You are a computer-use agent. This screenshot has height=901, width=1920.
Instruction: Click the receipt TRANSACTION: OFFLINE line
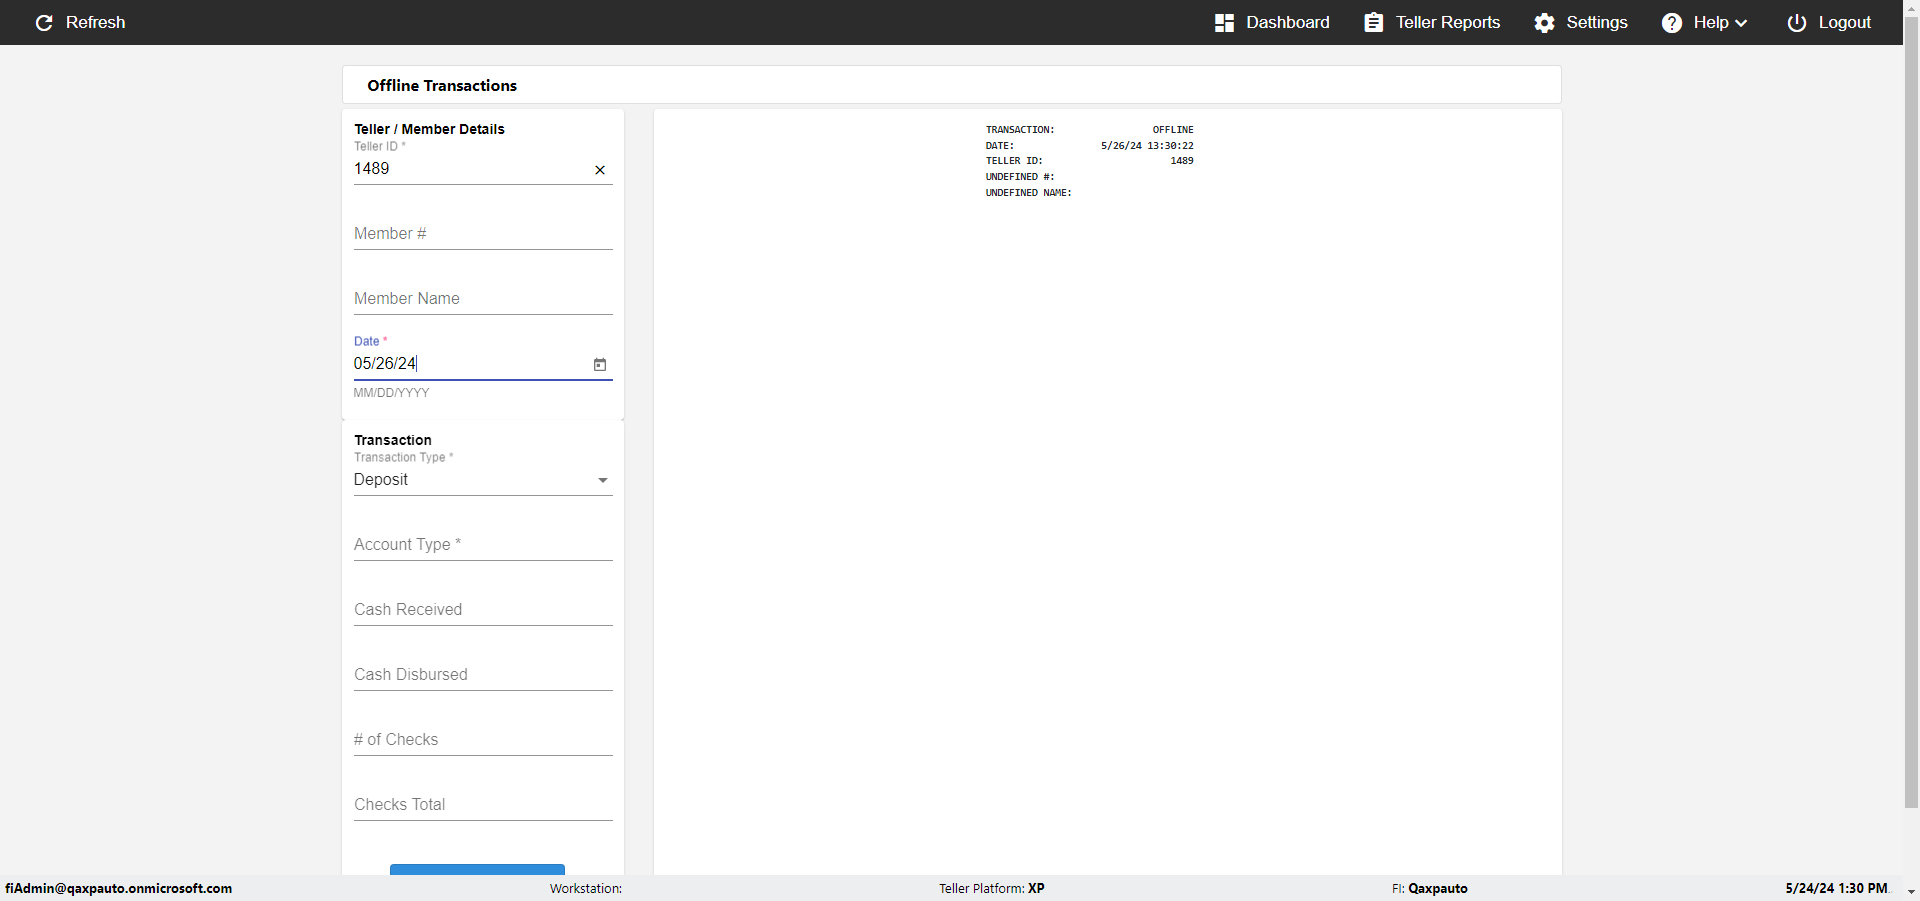click(x=1090, y=130)
